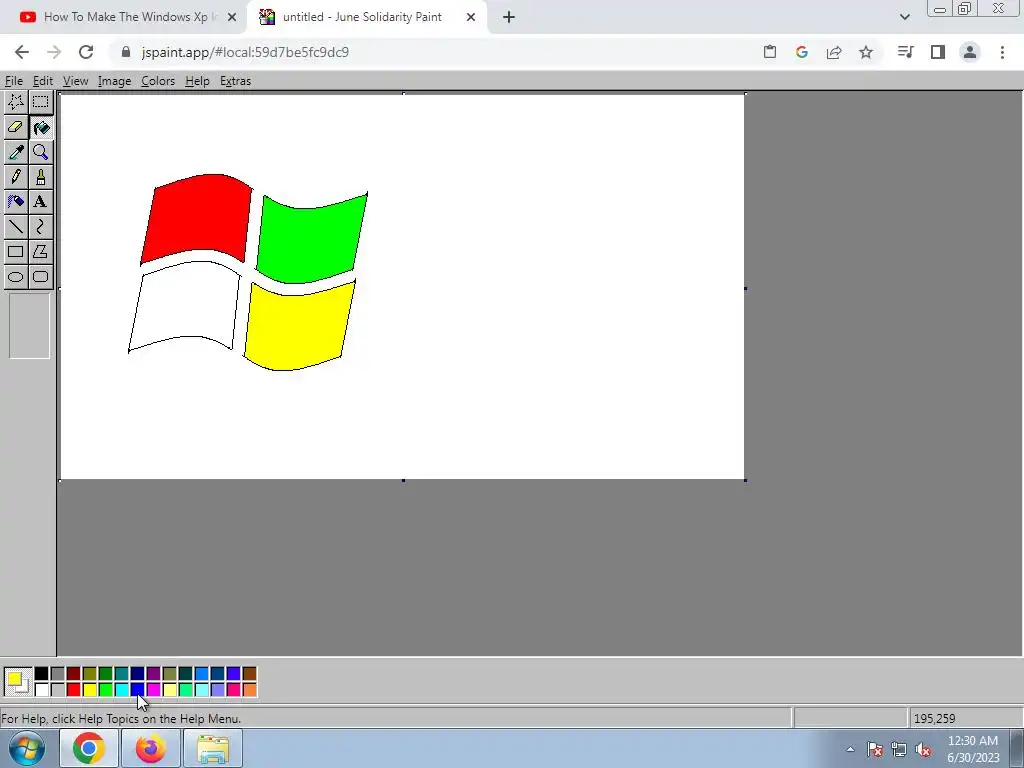Select the black color swatch
1024x768 pixels.
41,674
